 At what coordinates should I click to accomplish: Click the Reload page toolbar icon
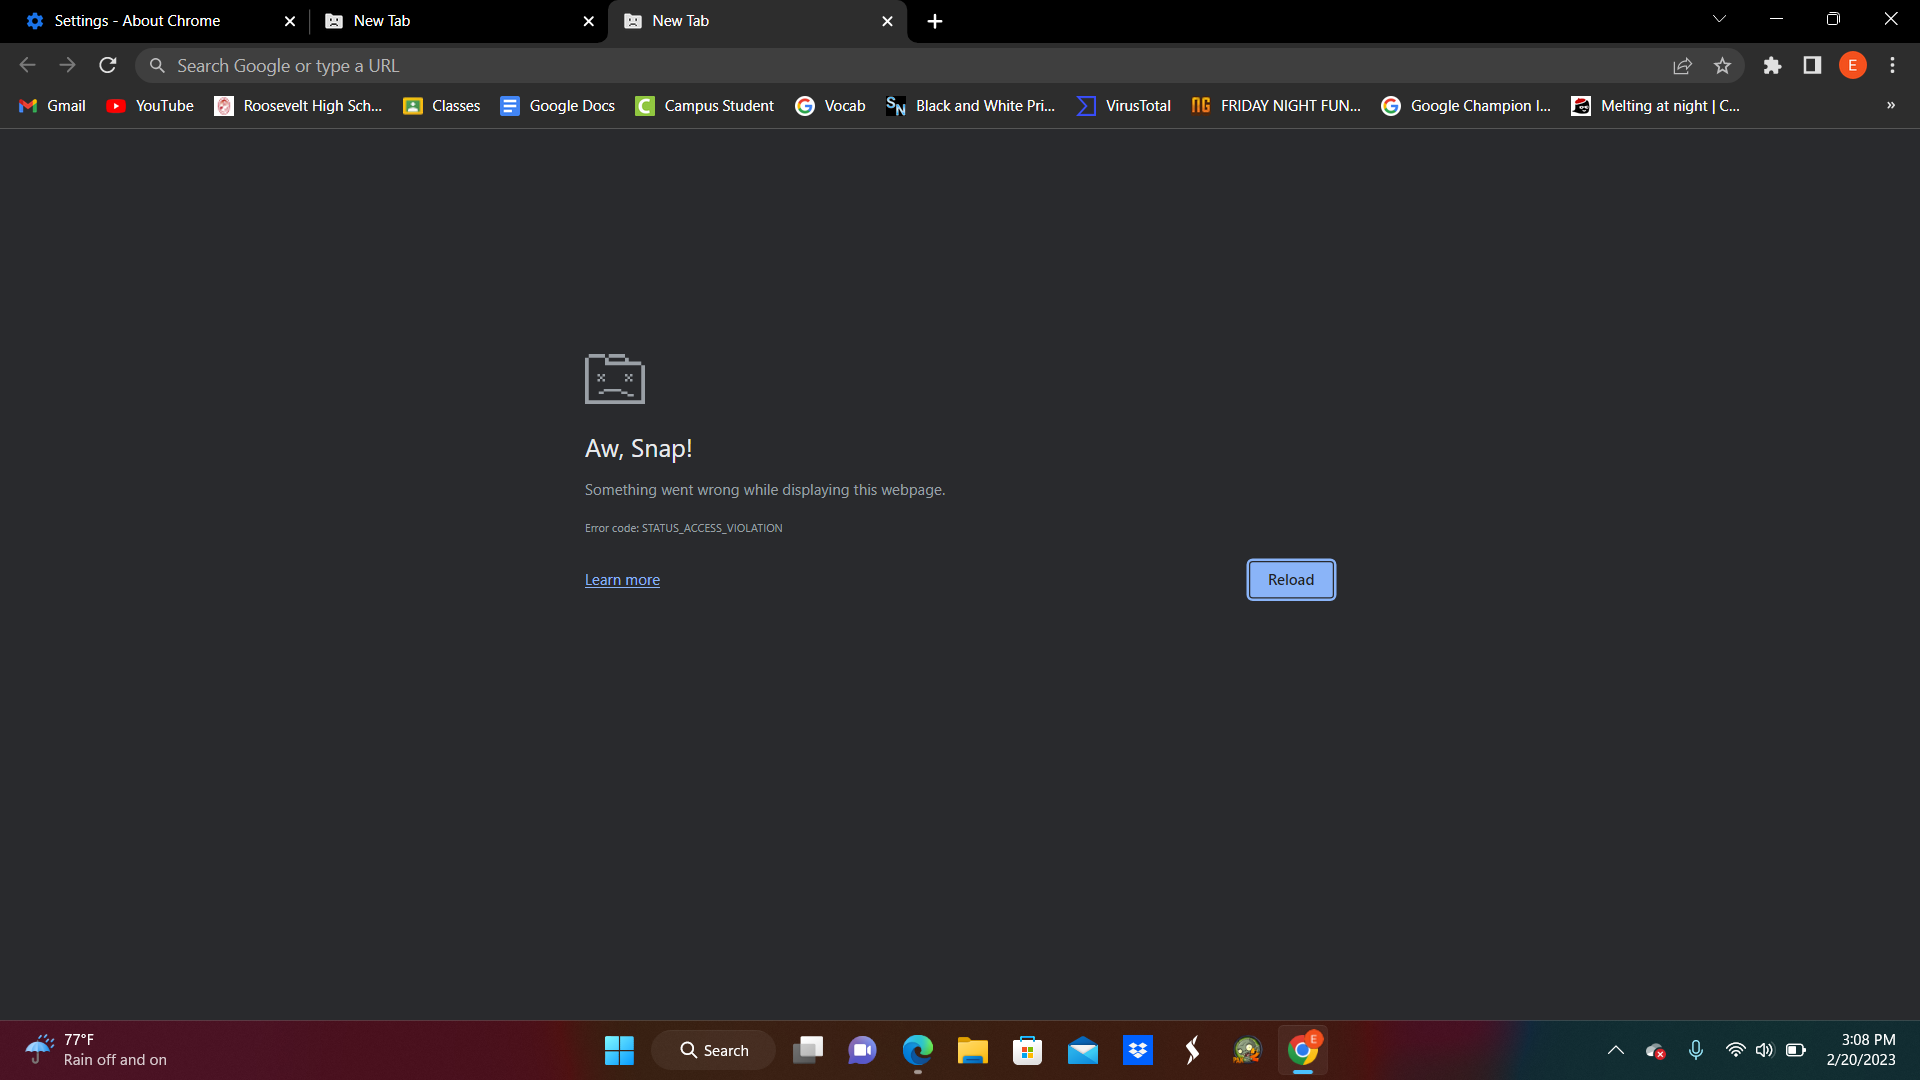pos(108,66)
